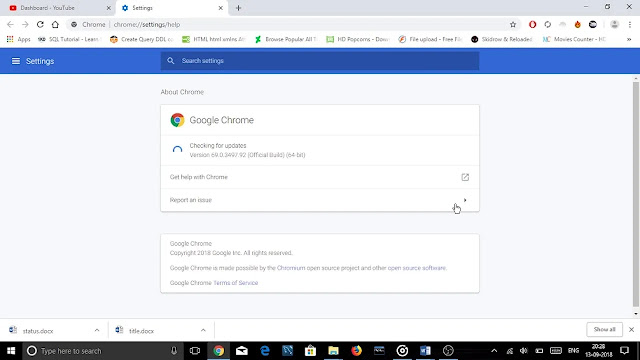This screenshot has width=640, height=360.
Task: Click the taskbar clock date
Action: [x=598, y=351]
